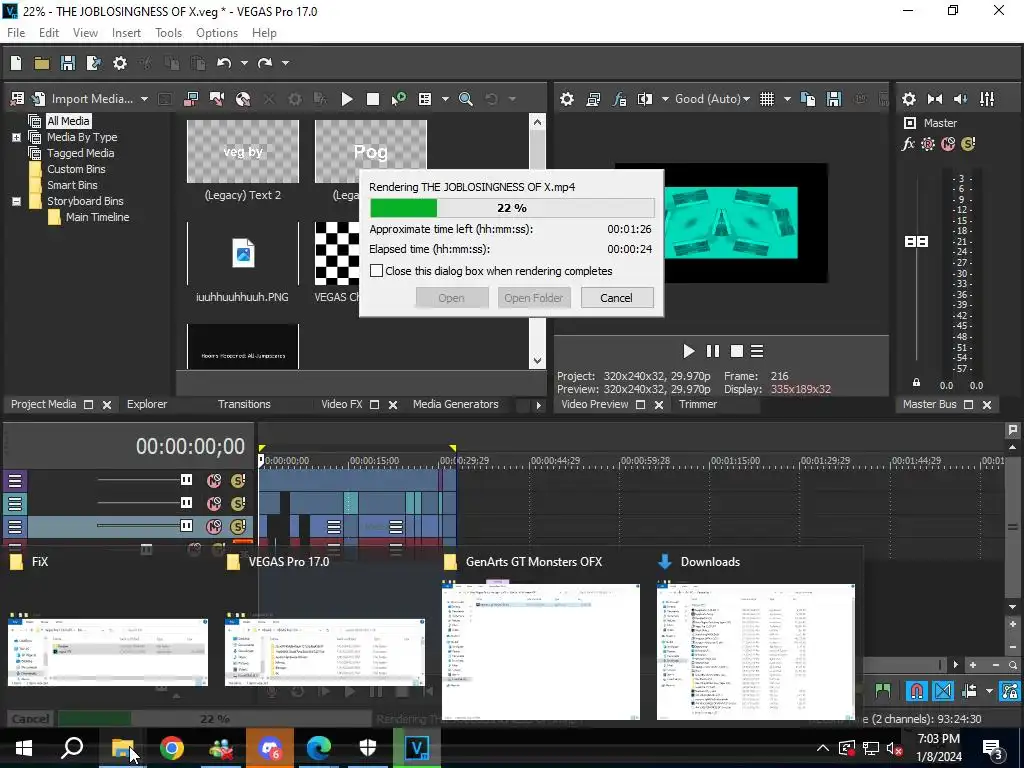The width and height of the screenshot is (1024, 768).
Task: Click Master automation settings icon
Action: click(928, 144)
